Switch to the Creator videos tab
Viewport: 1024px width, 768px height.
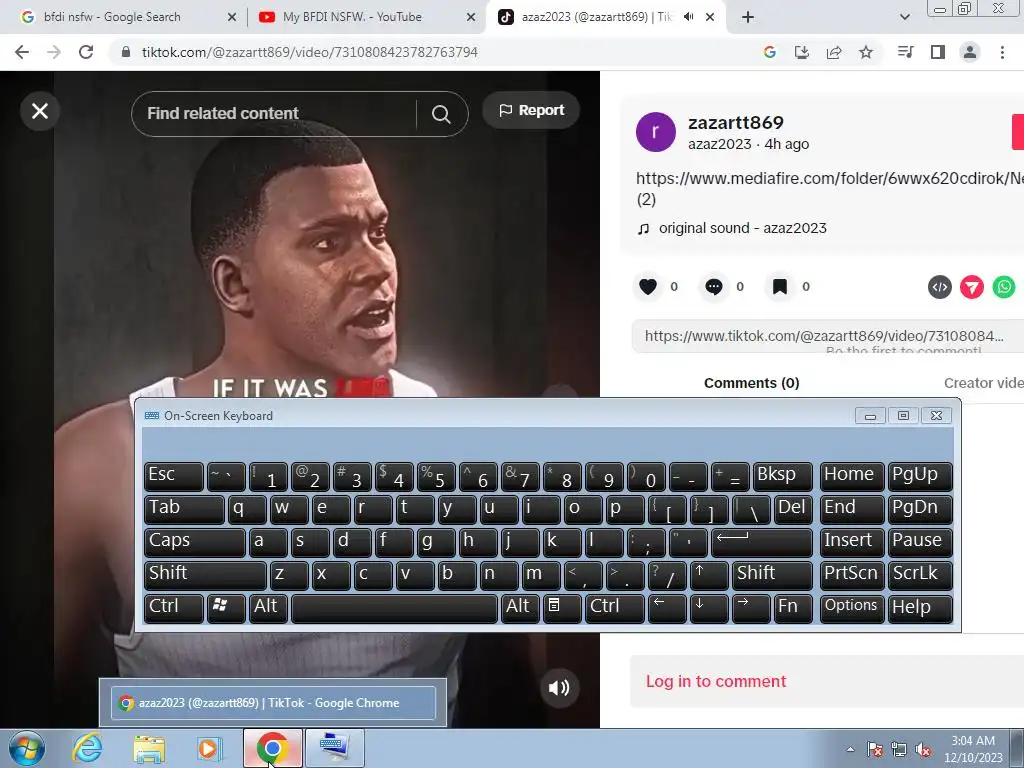pyautogui.click(x=984, y=383)
